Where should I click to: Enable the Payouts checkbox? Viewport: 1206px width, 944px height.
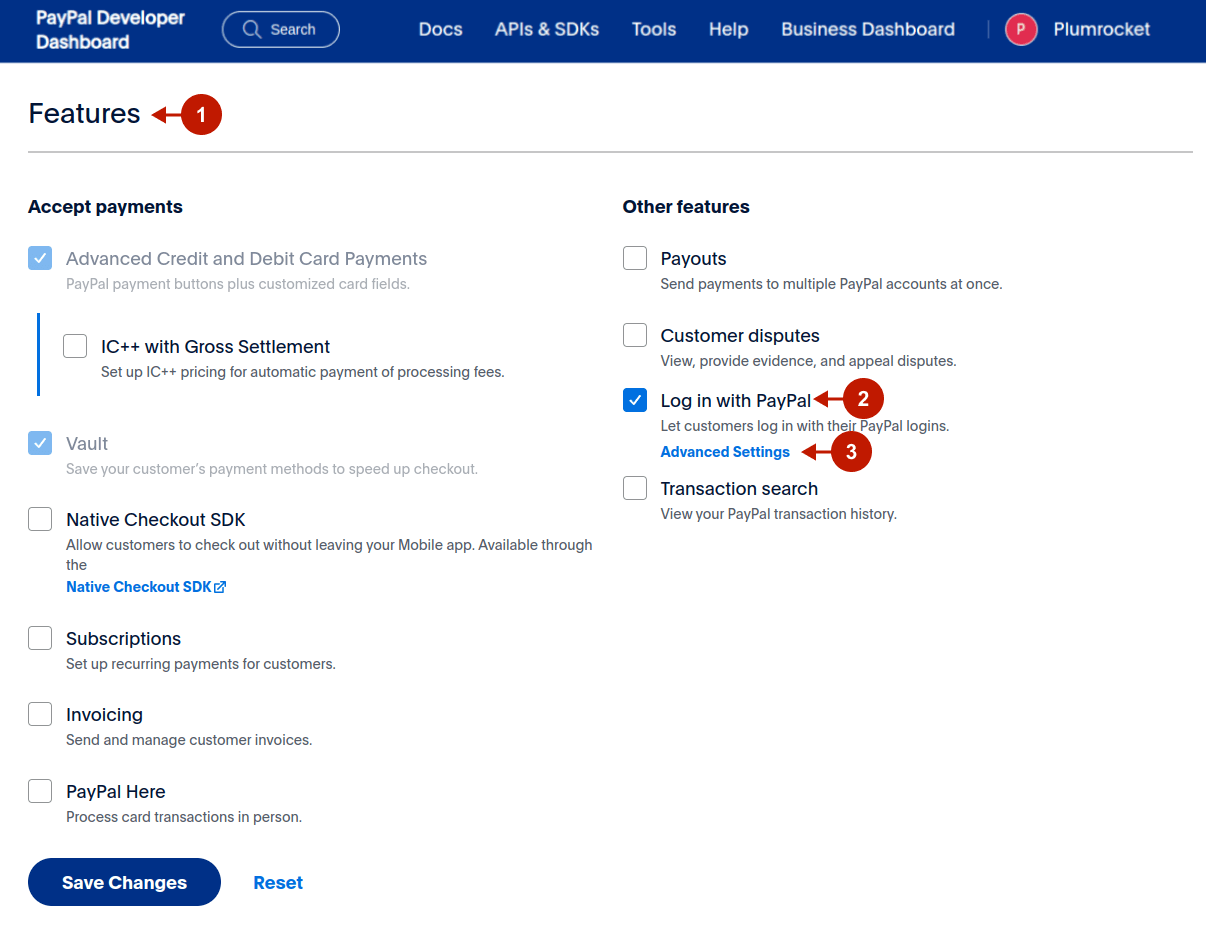point(635,259)
